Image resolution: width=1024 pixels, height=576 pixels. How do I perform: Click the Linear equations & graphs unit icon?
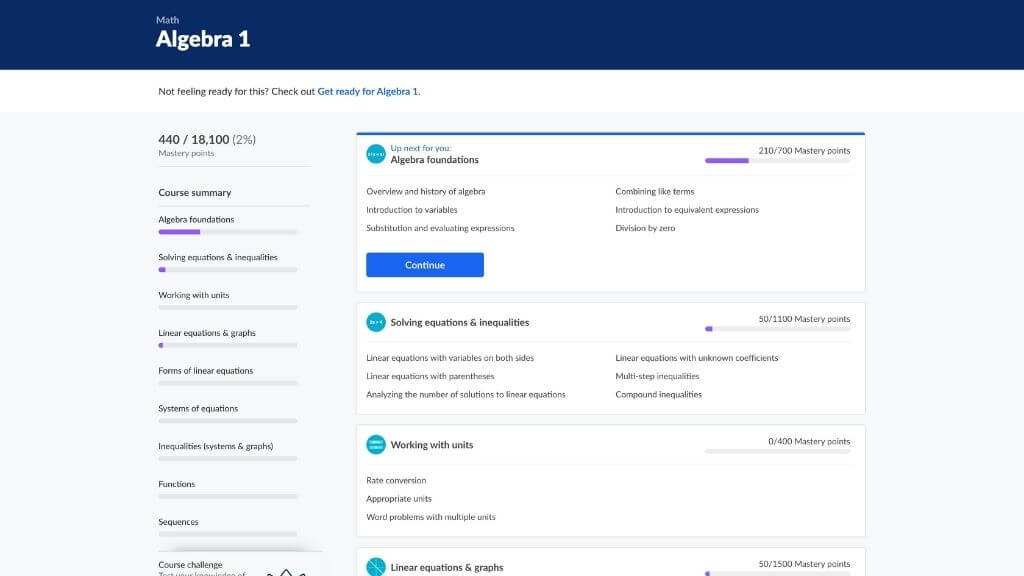376,567
